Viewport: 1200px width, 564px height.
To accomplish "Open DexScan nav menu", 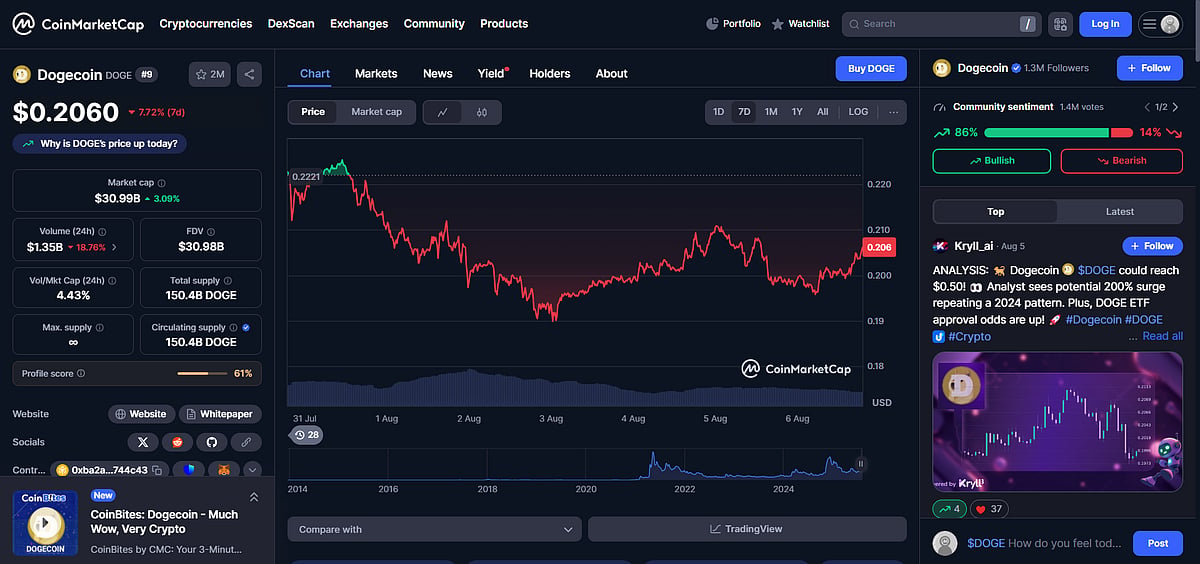I will coord(291,23).
